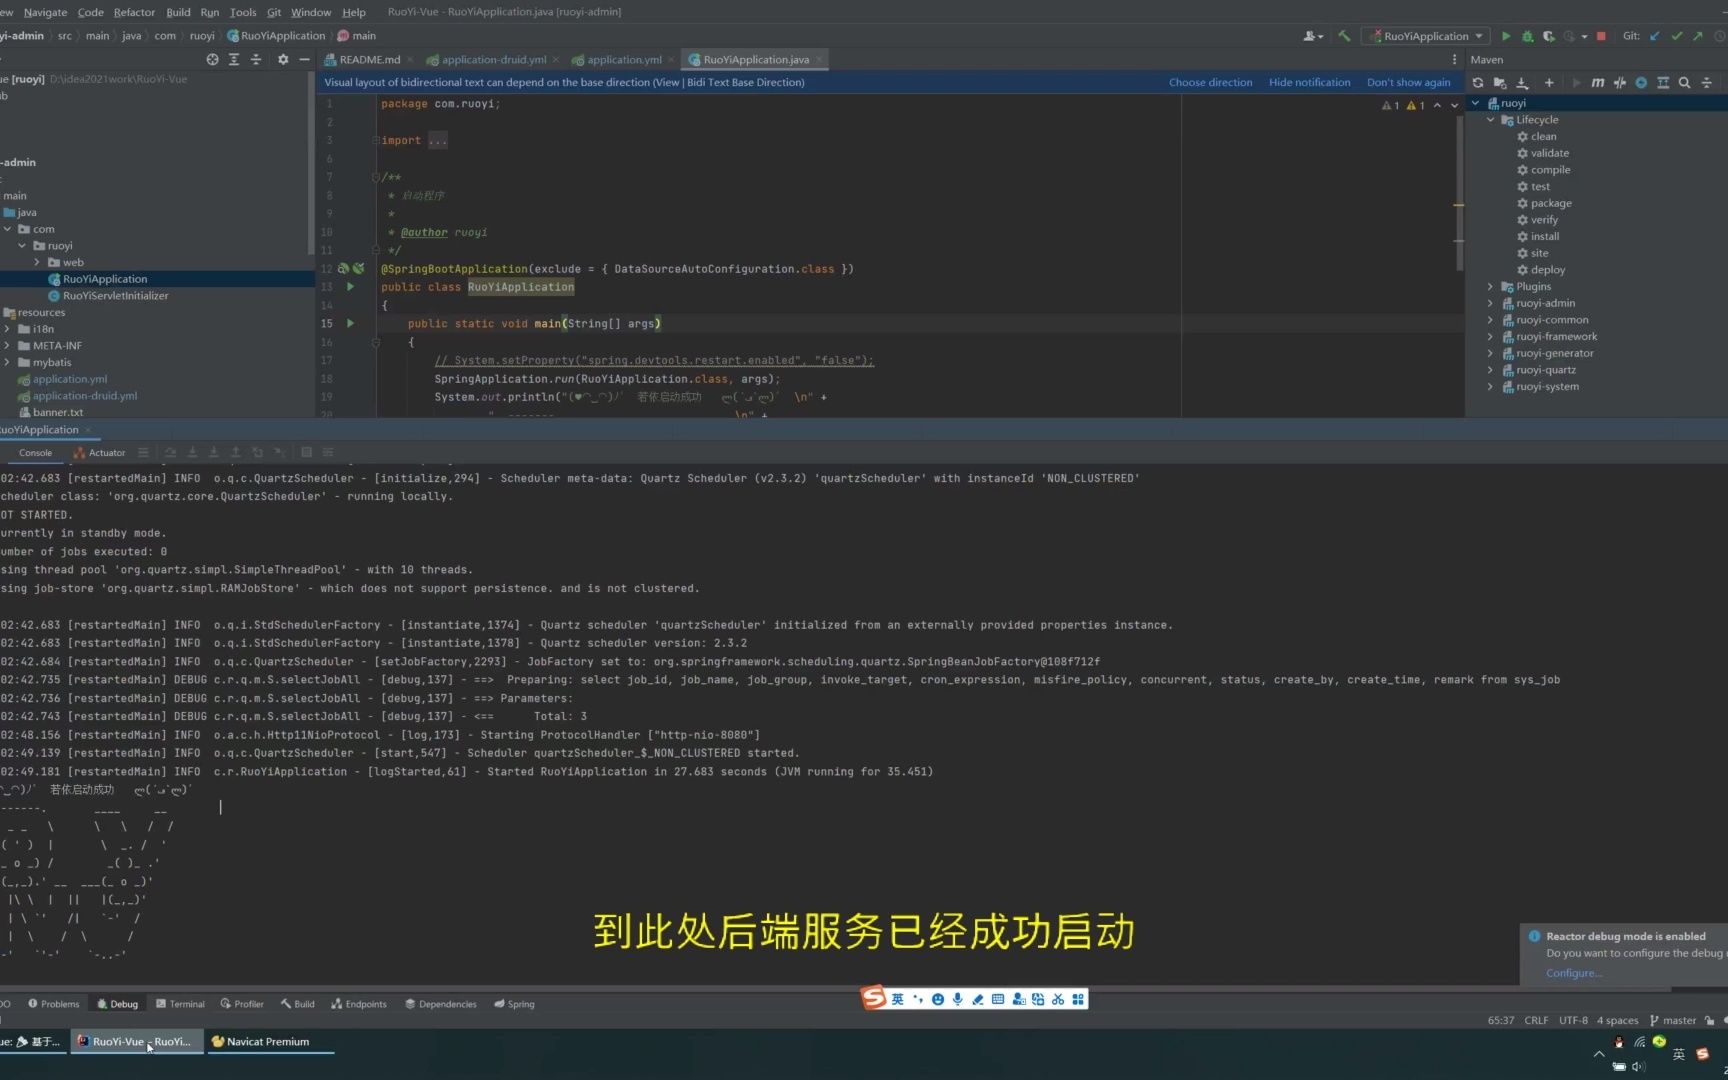This screenshot has height=1080, width=1728.
Task: Open the Tools menu
Action: (243, 12)
